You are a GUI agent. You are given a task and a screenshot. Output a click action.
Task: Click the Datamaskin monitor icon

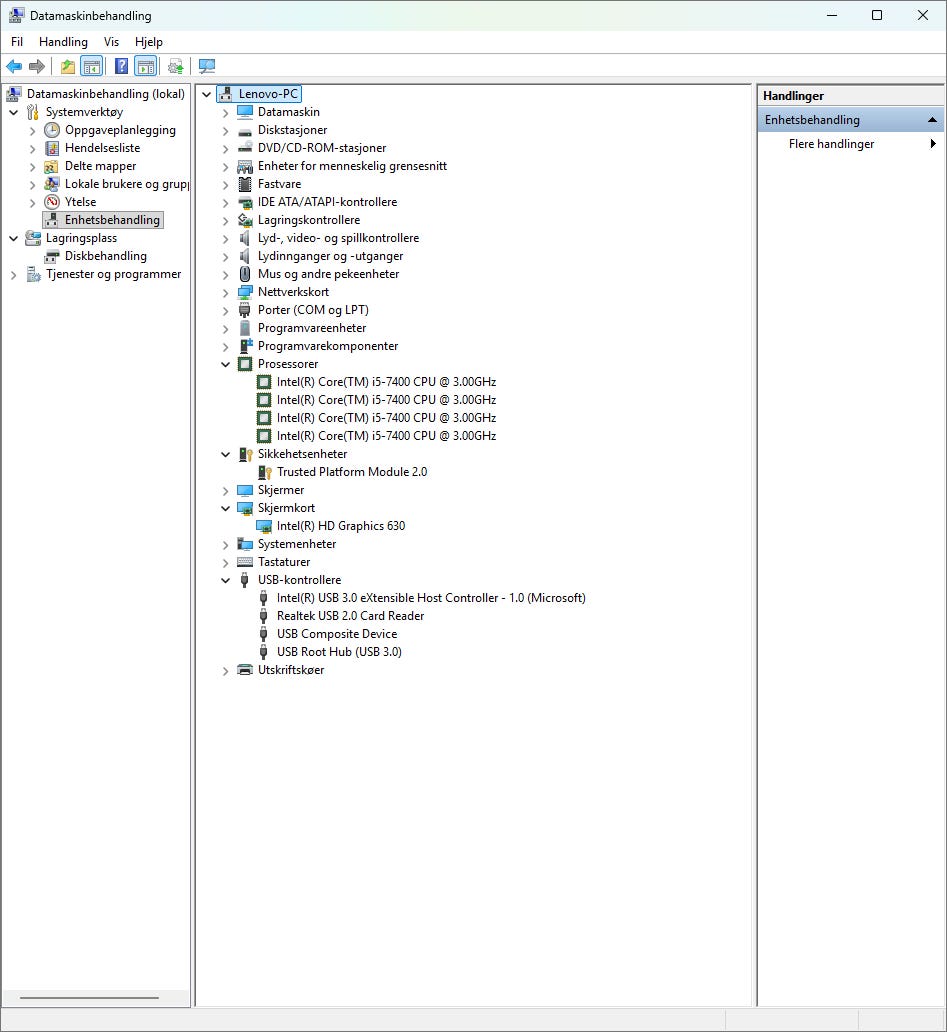(245, 112)
